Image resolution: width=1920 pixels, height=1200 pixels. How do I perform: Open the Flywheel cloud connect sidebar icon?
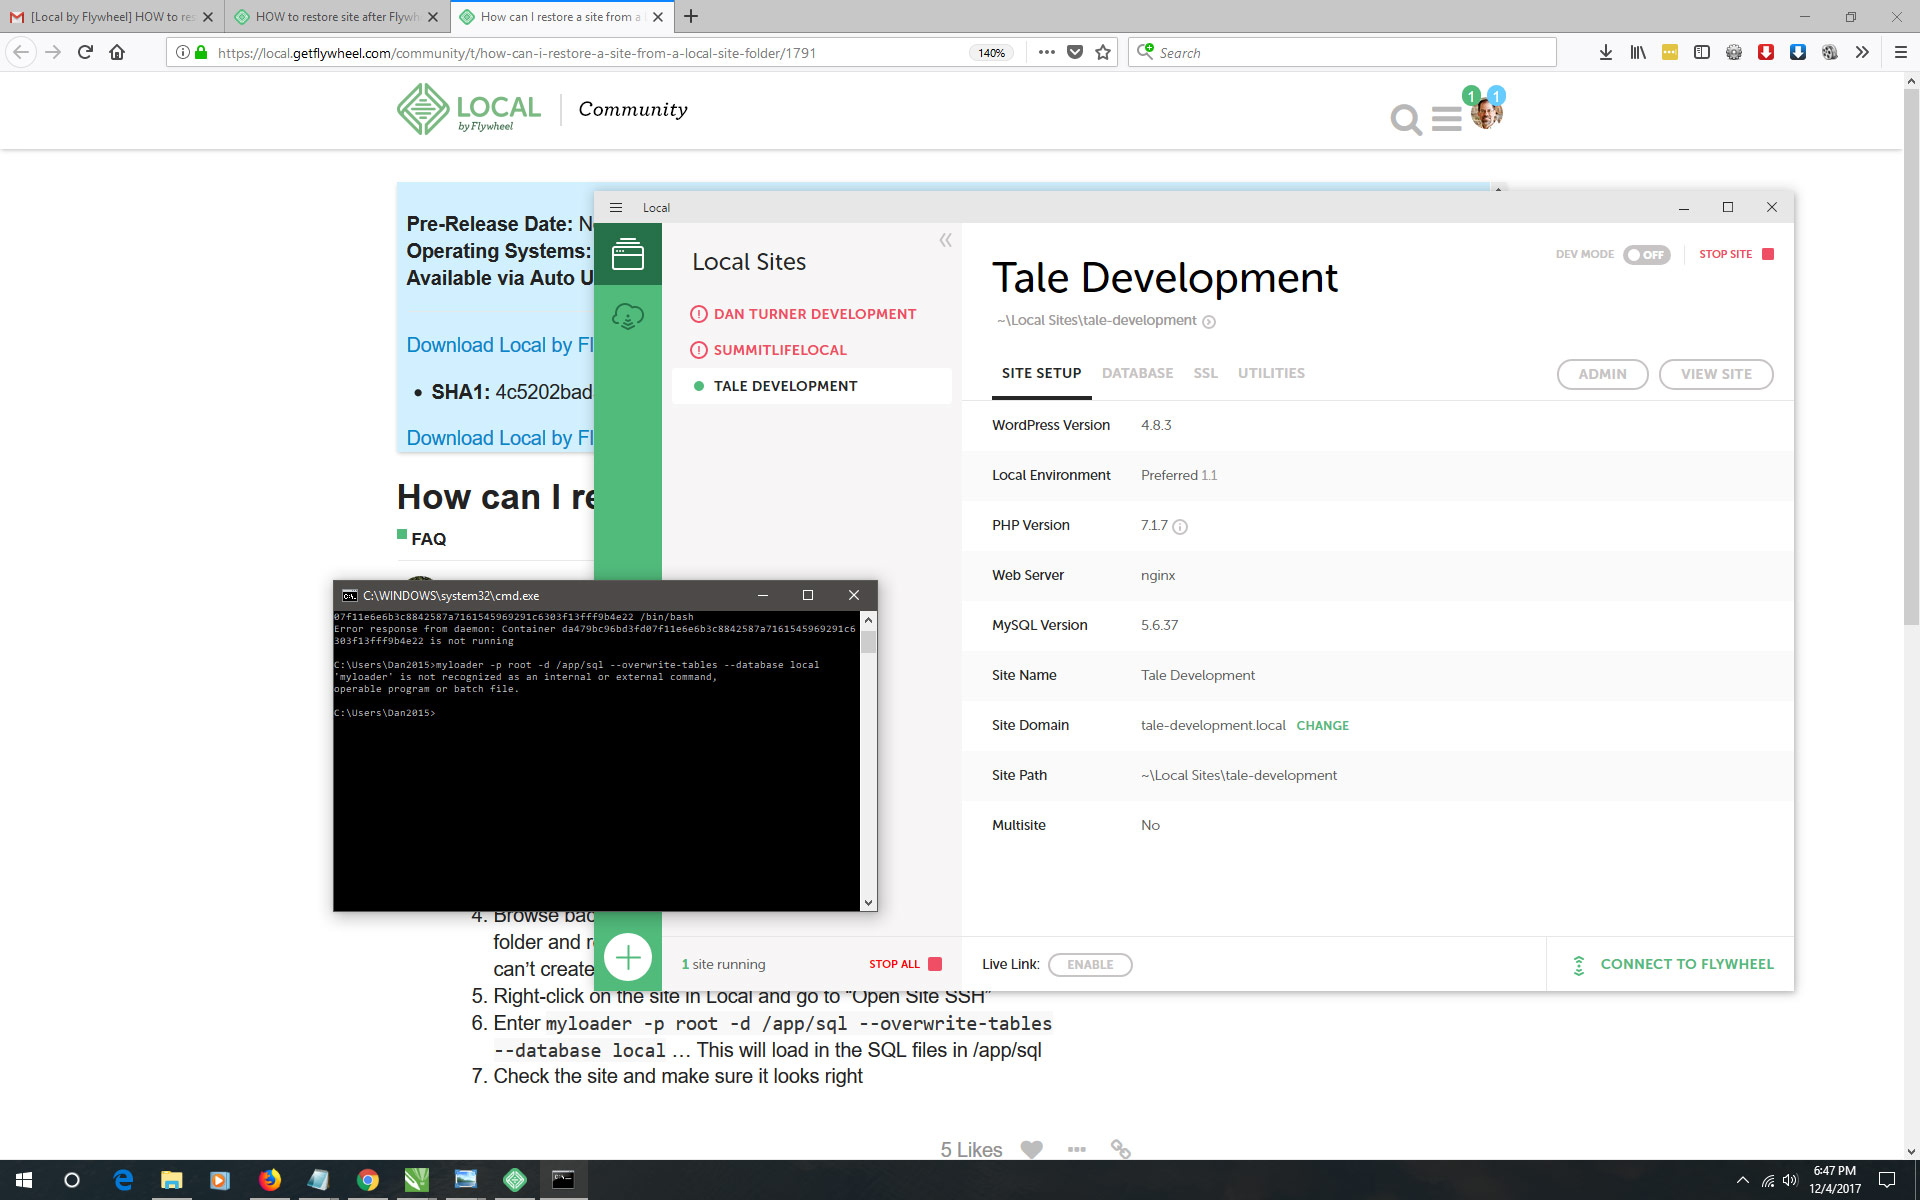pyautogui.click(x=627, y=317)
